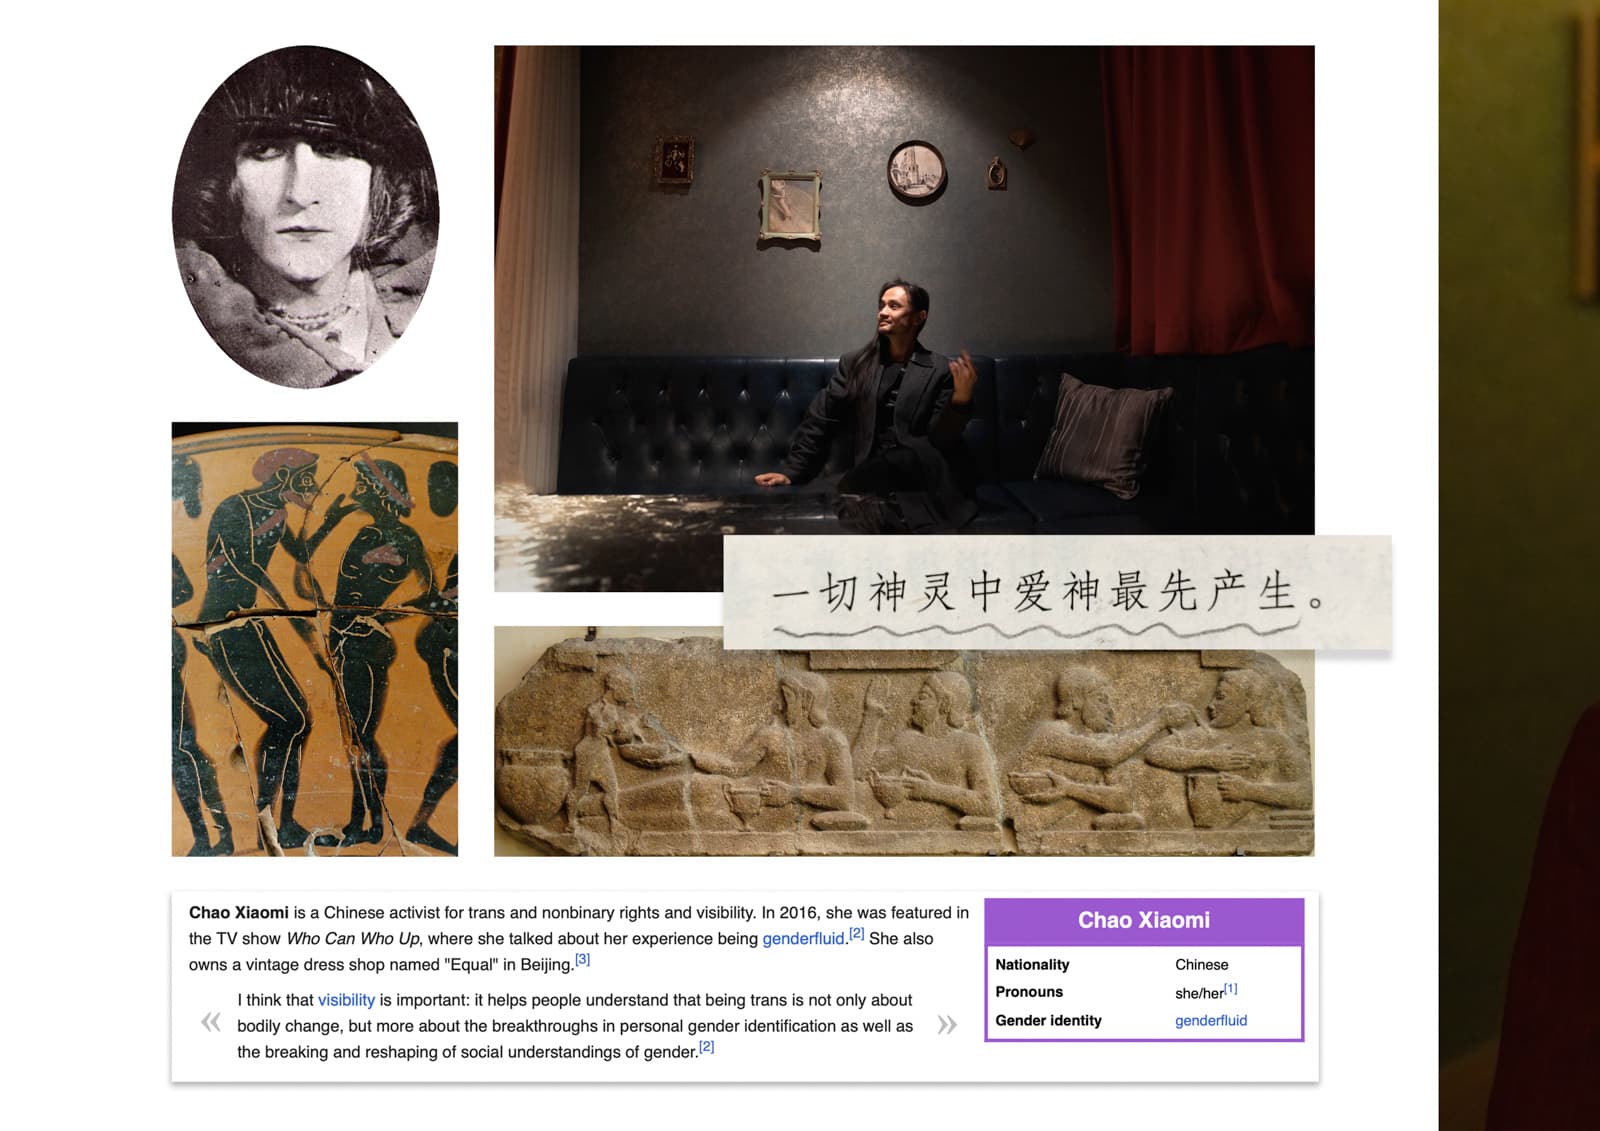Click the opening quotation mark icon

click(x=210, y=1022)
